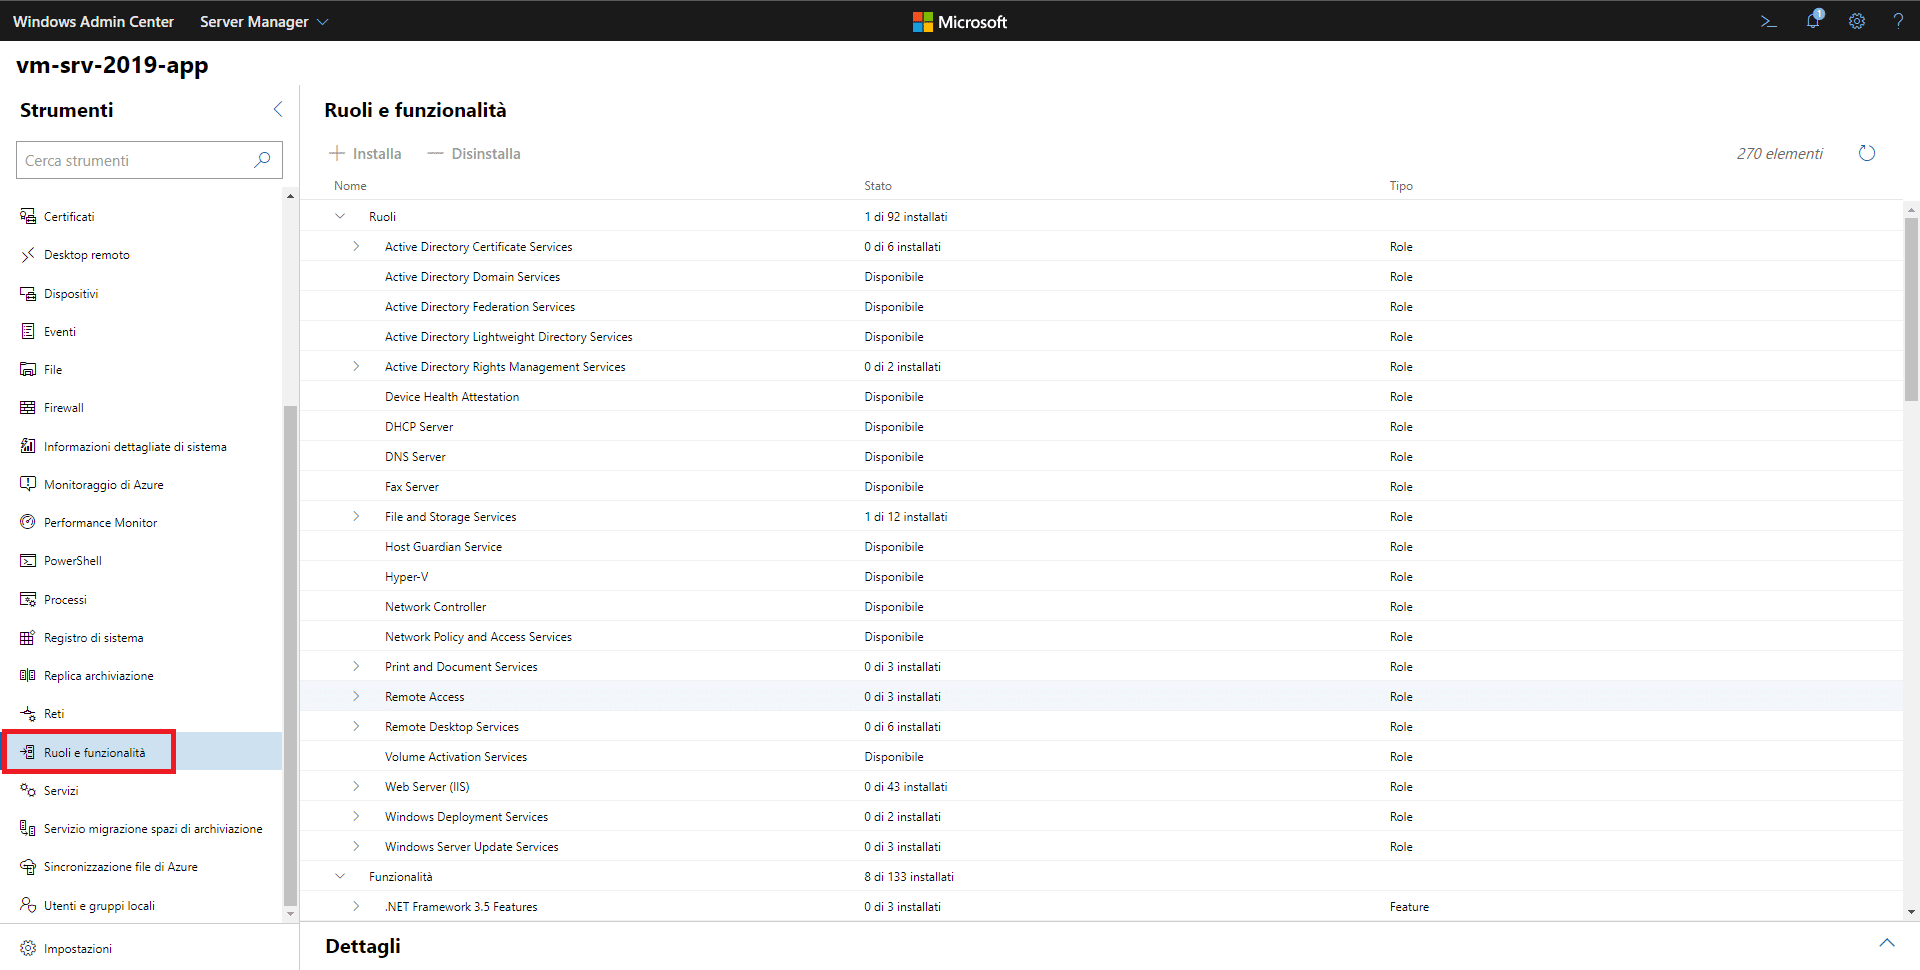Open Servizio migrazione spazi di archiviazione
This screenshot has width=1920, height=970.
143,828
